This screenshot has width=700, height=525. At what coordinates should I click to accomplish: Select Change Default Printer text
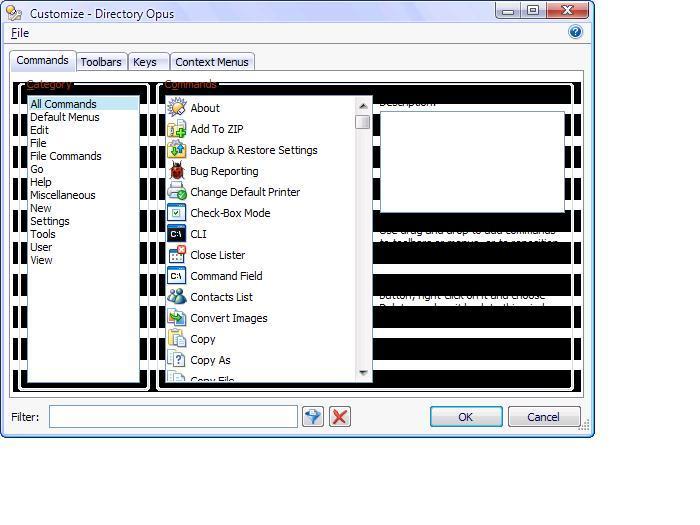[x=245, y=192]
